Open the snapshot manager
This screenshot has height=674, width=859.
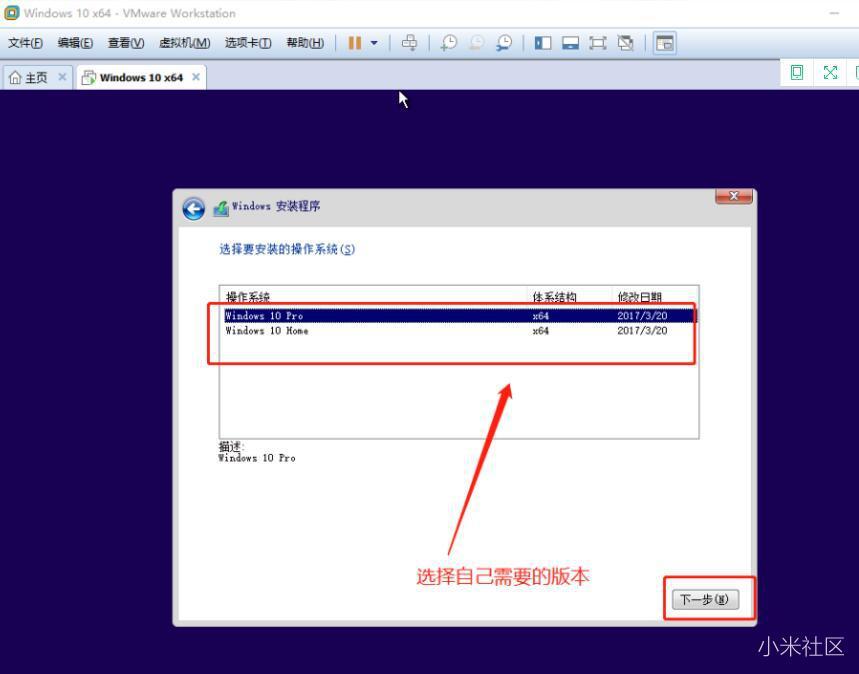[503, 43]
